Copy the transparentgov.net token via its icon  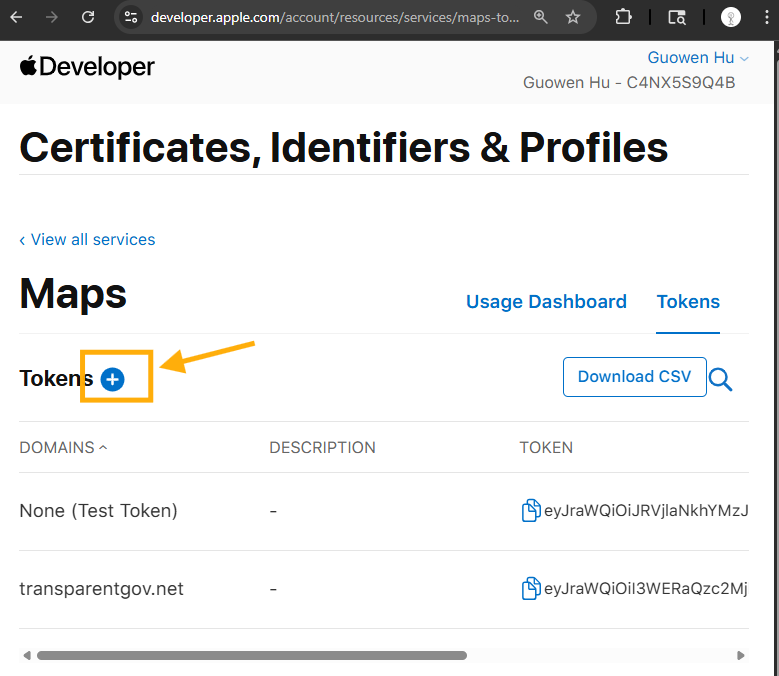pyautogui.click(x=531, y=589)
